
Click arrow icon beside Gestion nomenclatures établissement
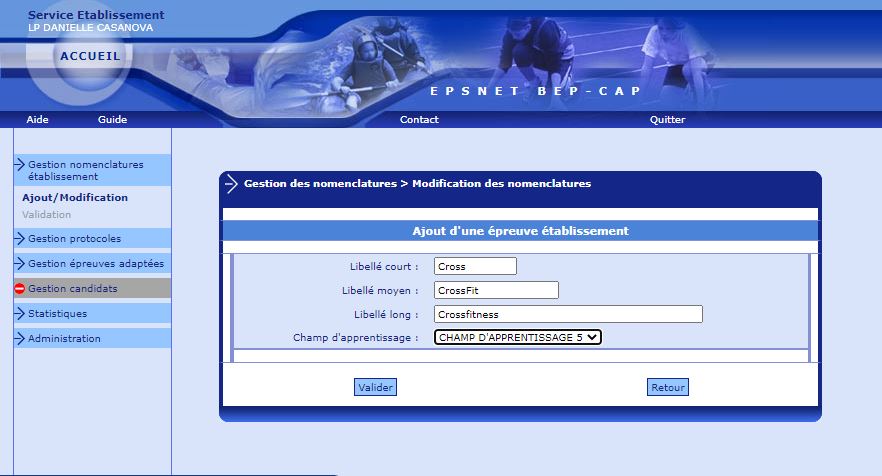20,164
